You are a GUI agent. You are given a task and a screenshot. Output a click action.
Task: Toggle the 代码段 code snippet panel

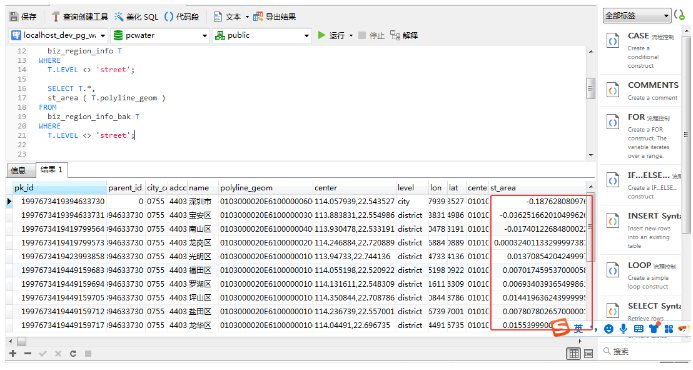point(181,17)
